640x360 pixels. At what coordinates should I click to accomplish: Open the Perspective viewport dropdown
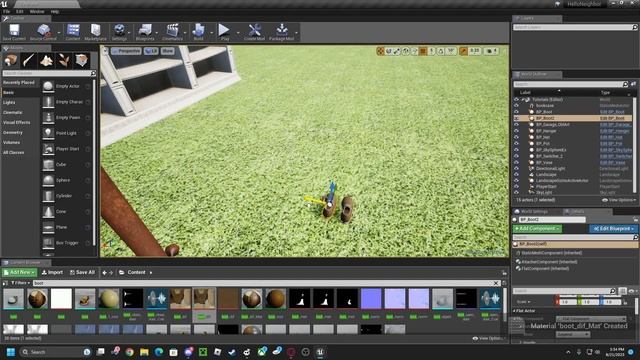pos(126,51)
